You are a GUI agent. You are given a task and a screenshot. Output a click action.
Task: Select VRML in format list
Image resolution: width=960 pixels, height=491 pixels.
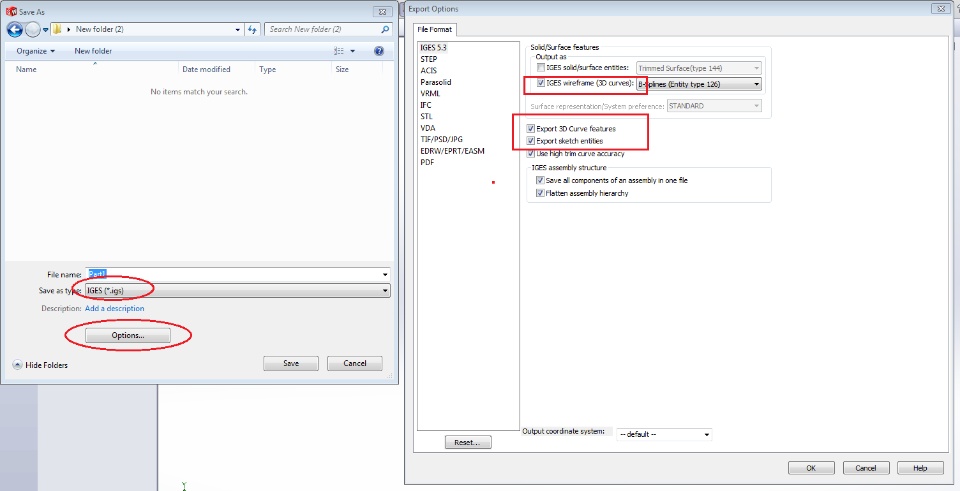430,94
